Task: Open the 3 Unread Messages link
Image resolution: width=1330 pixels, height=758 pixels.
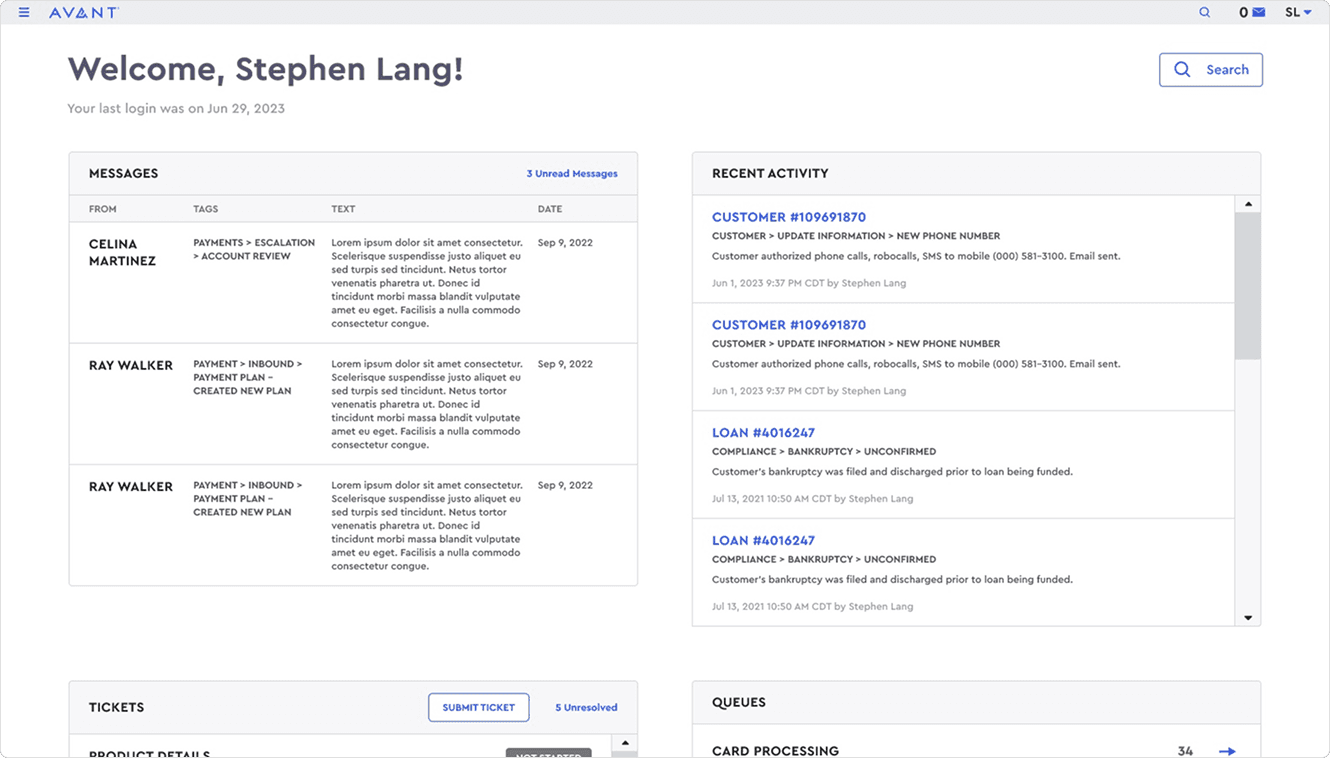Action: pyautogui.click(x=572, y=174)
